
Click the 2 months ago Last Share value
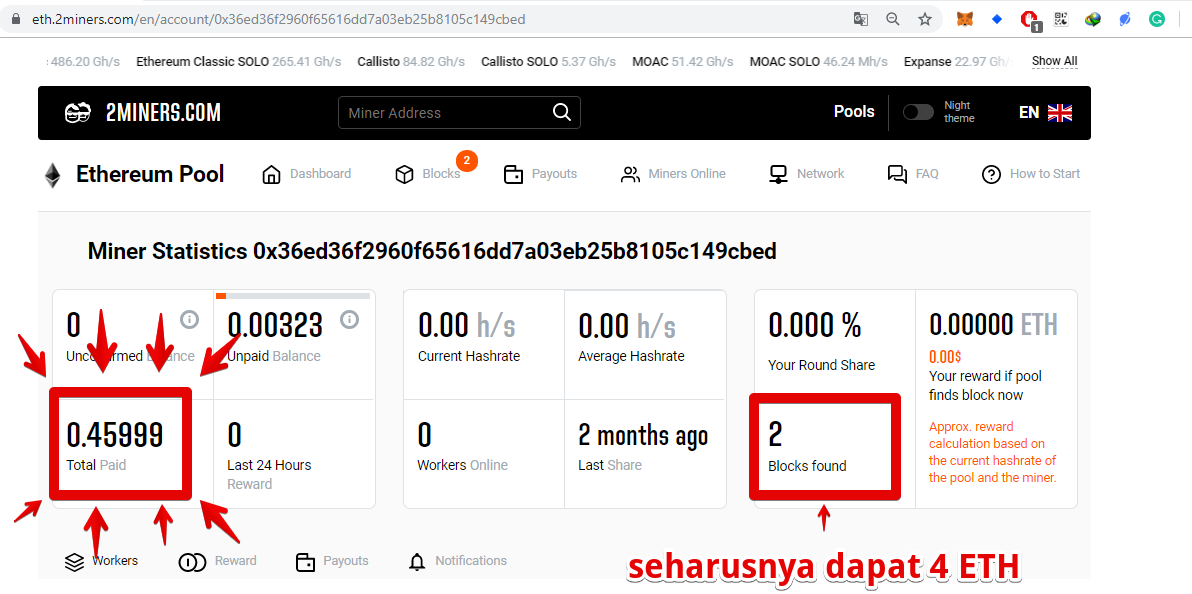coord(643,436)
